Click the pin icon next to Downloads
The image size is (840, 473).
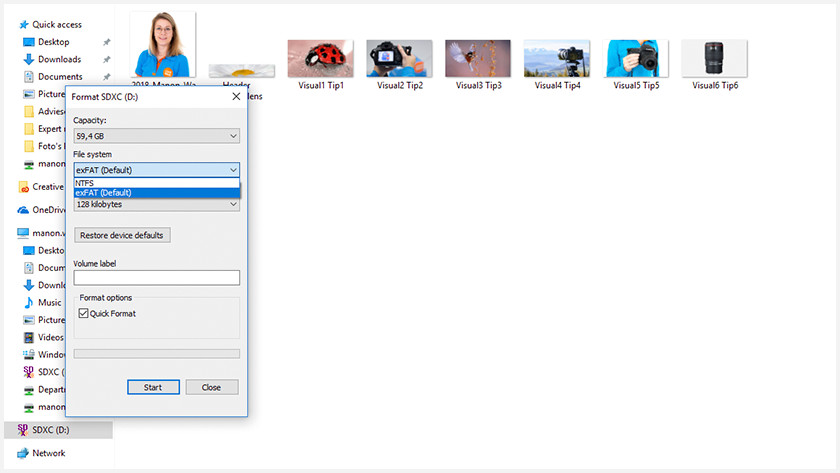point(107,59)
